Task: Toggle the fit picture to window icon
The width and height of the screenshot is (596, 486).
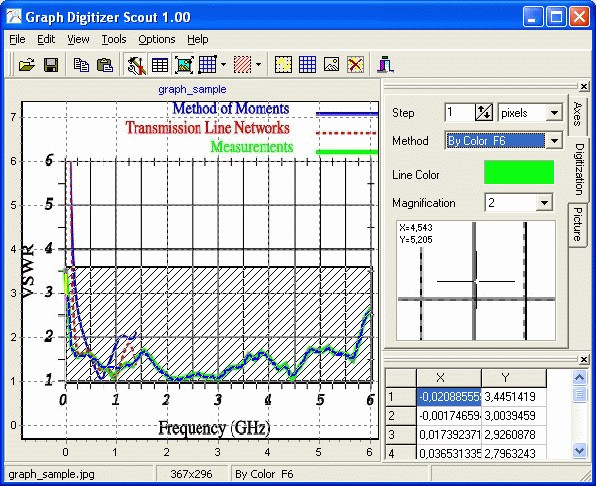Action: [x=184, y=65]
